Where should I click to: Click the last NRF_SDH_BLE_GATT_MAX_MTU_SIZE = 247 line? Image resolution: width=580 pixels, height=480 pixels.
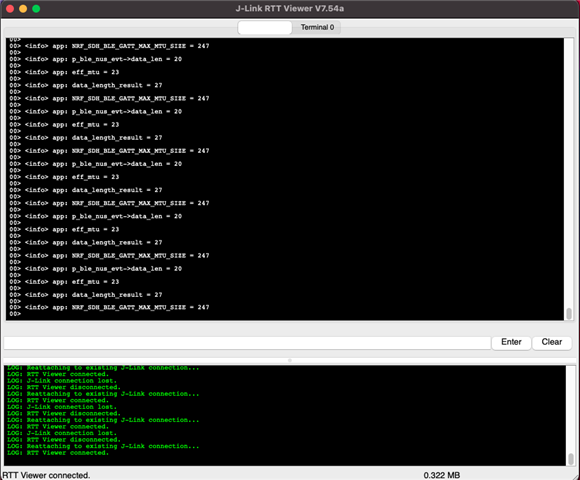[109, 307]
